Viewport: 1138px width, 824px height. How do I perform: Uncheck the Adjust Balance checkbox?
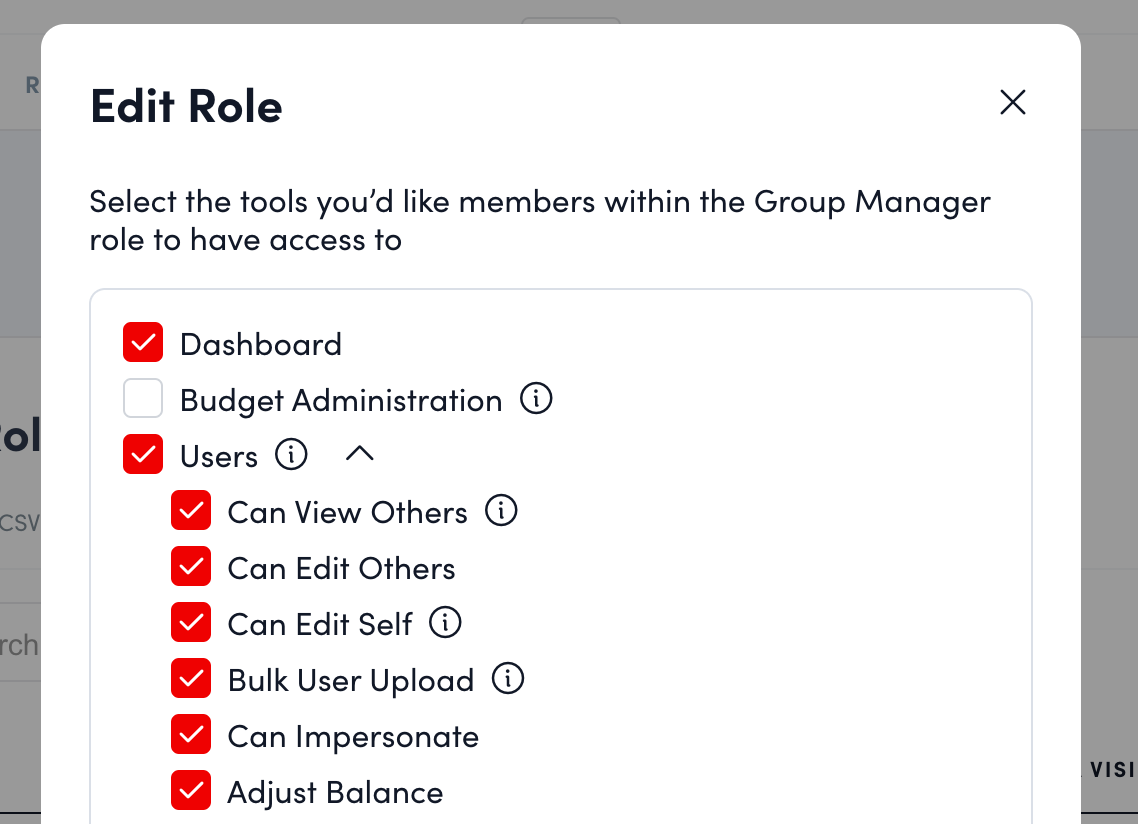191,790
